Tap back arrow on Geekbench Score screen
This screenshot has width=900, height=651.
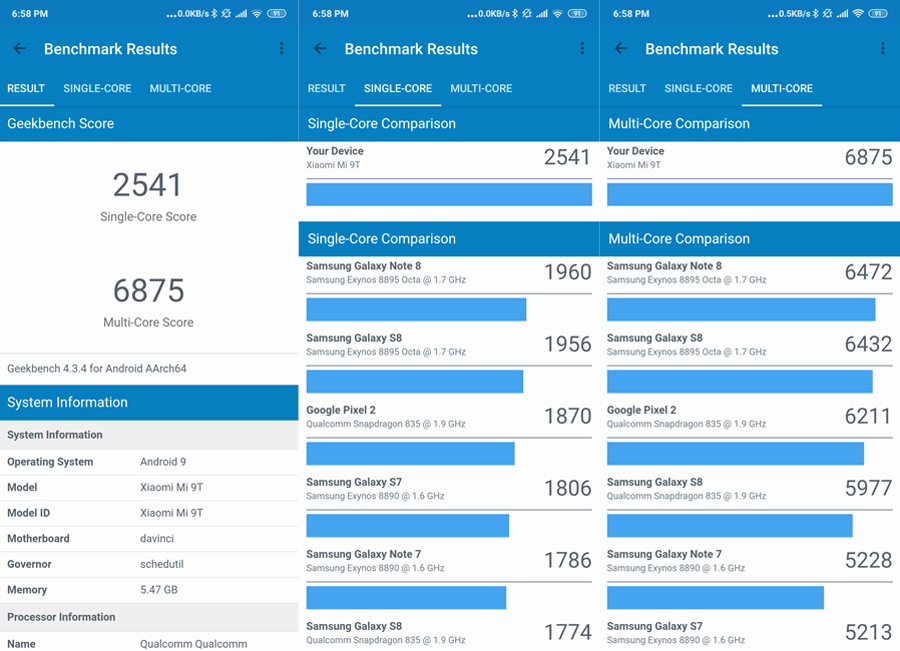(20, 49)
